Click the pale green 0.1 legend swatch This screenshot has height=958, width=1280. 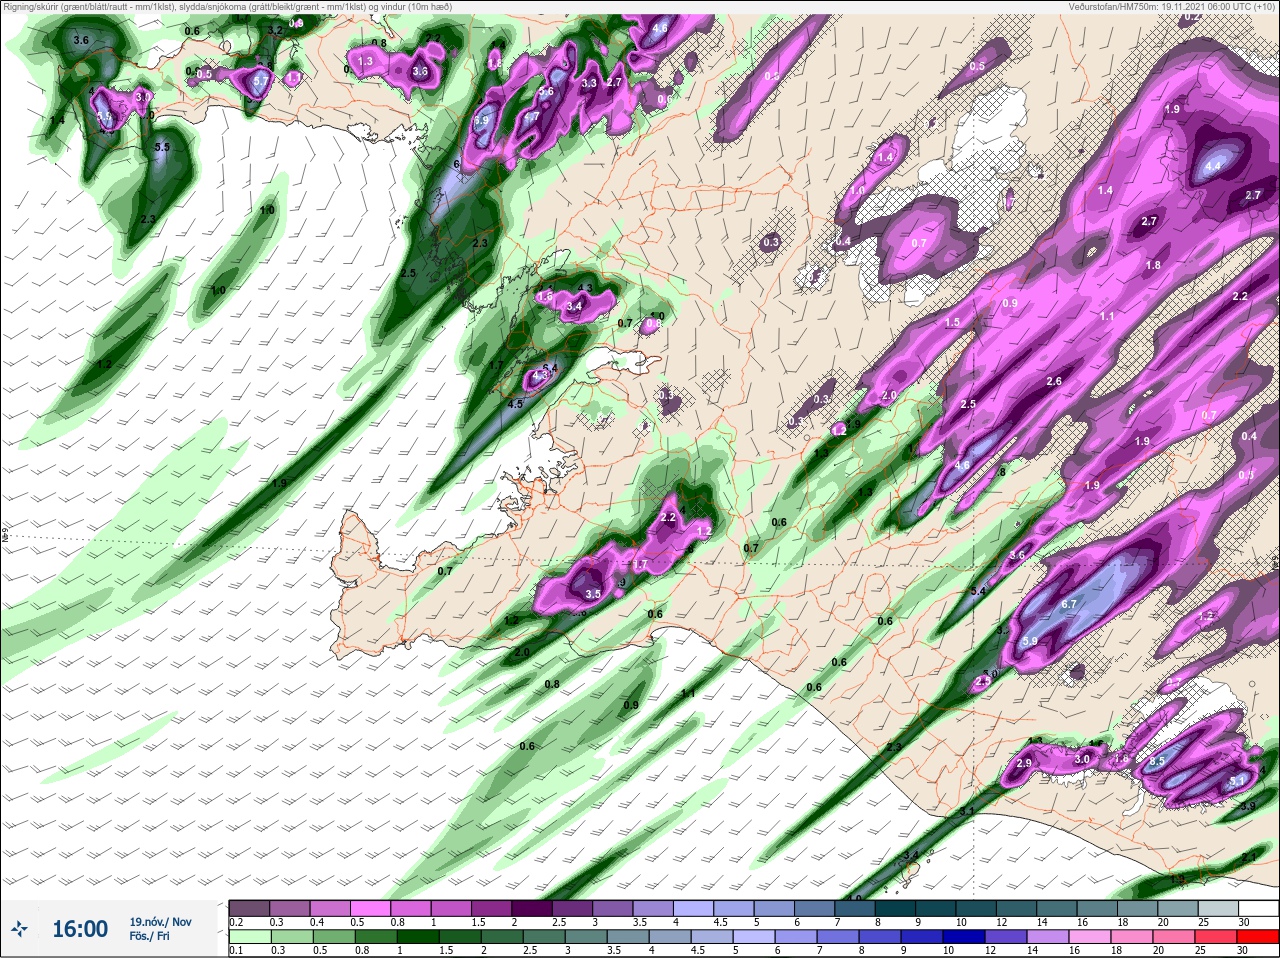click(250, 938)
